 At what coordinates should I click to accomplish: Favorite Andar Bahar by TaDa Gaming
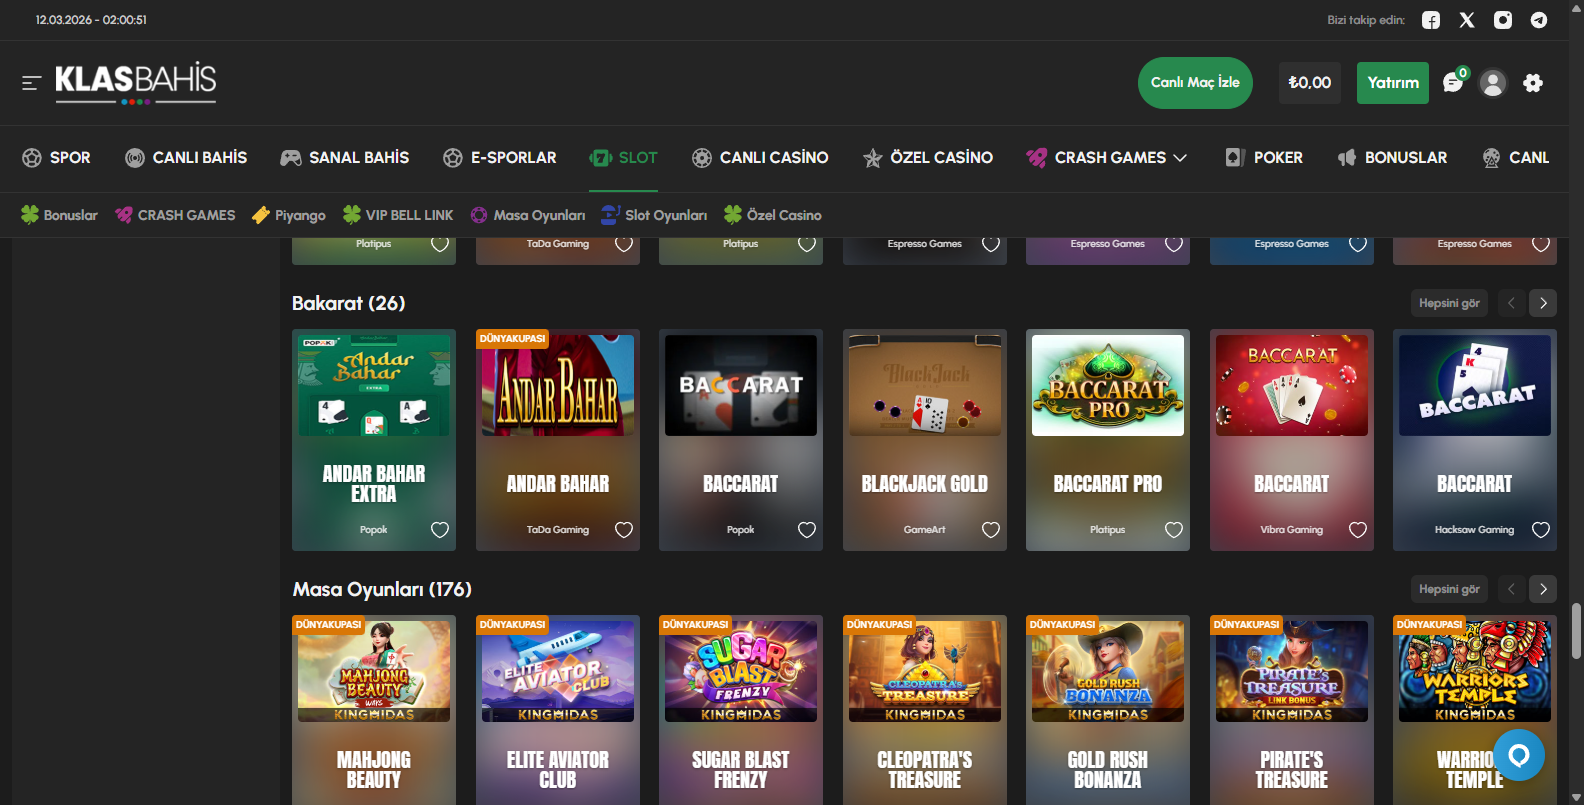(x=624, y=530)
